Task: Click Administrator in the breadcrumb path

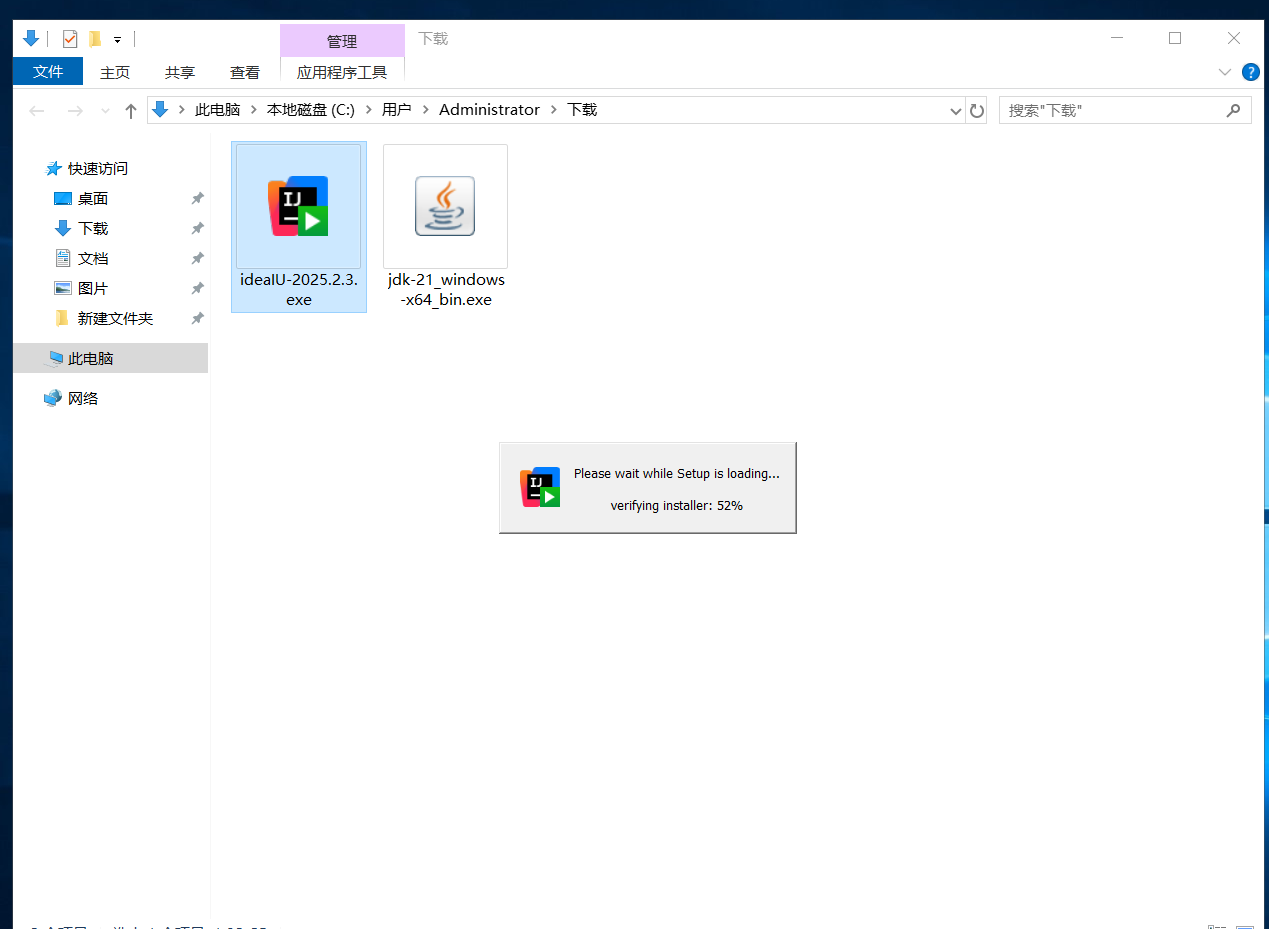Action: coord(489,110)
